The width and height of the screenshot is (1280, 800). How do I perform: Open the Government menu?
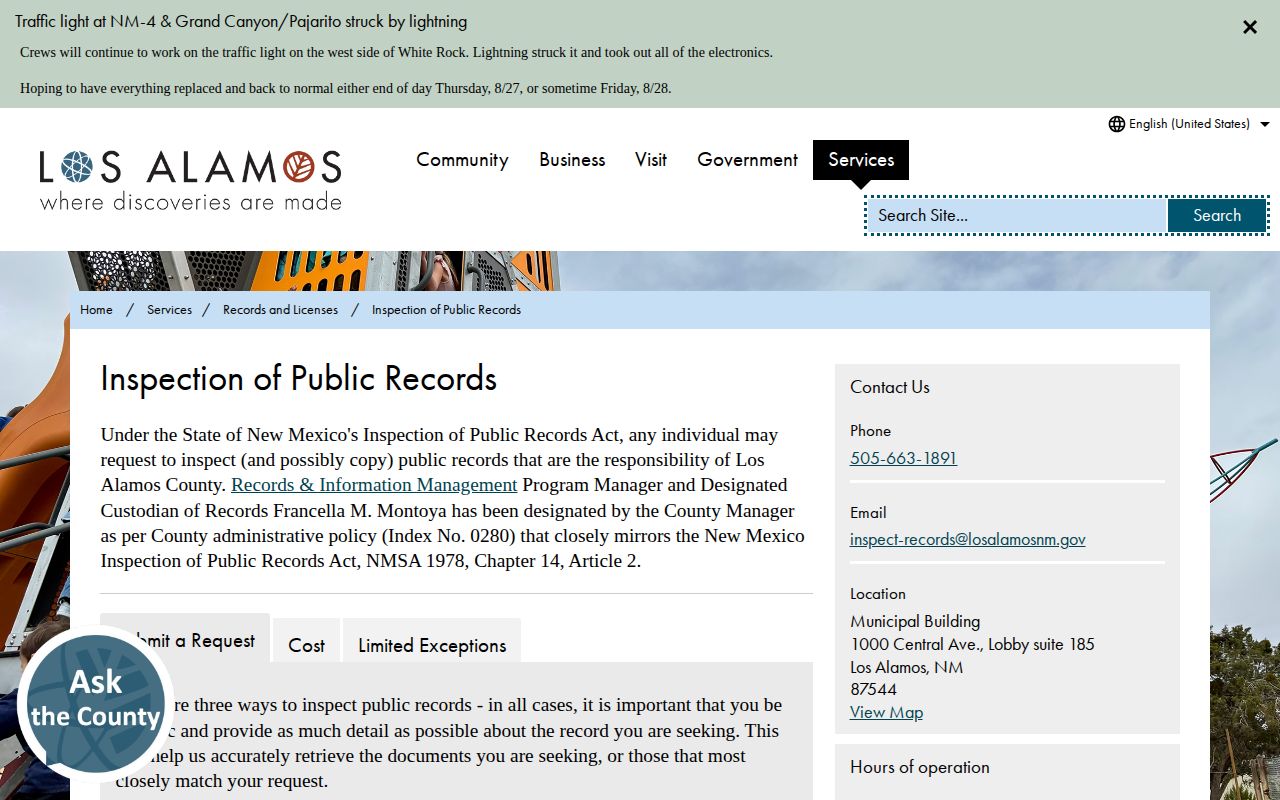tap(747, 160)
